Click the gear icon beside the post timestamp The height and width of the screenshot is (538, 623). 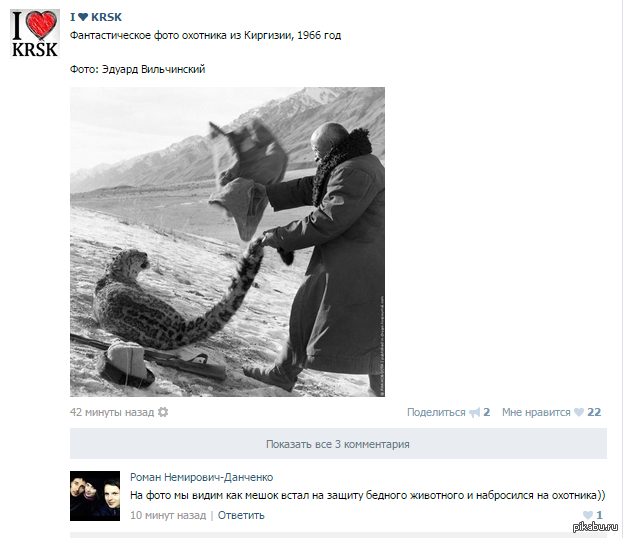163,412
